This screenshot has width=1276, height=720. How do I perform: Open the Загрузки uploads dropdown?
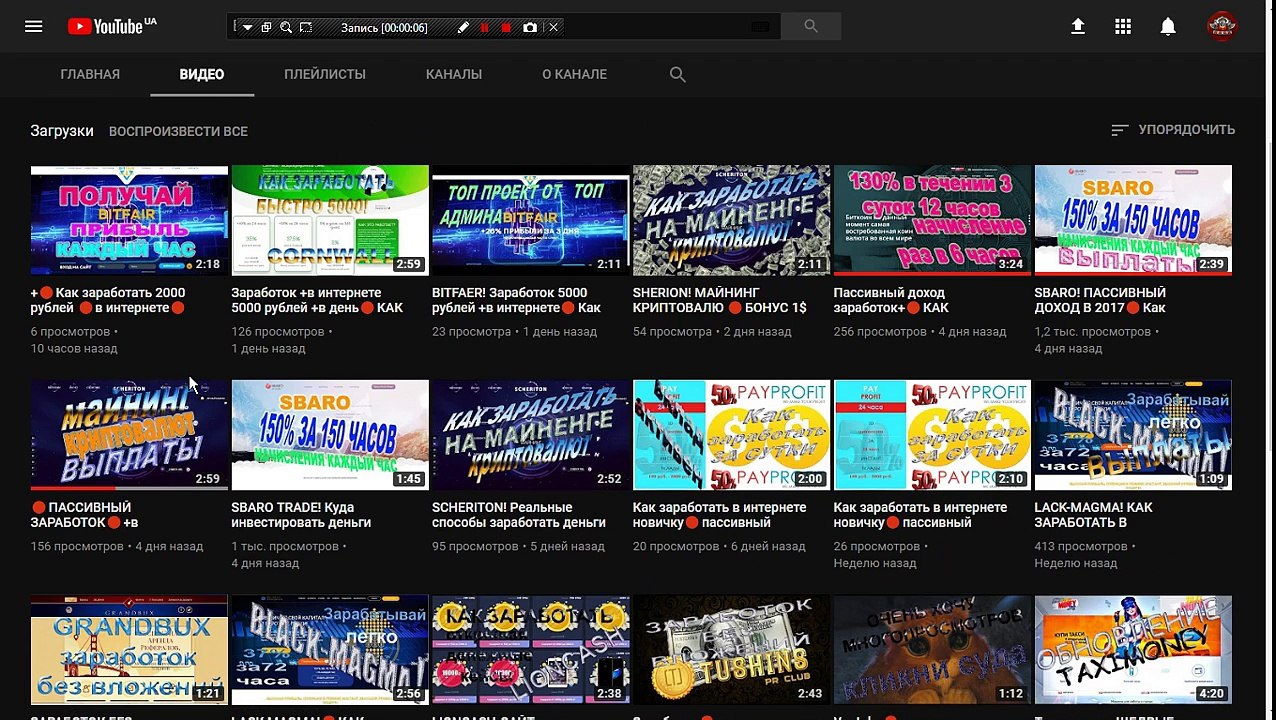pos(62,131)
